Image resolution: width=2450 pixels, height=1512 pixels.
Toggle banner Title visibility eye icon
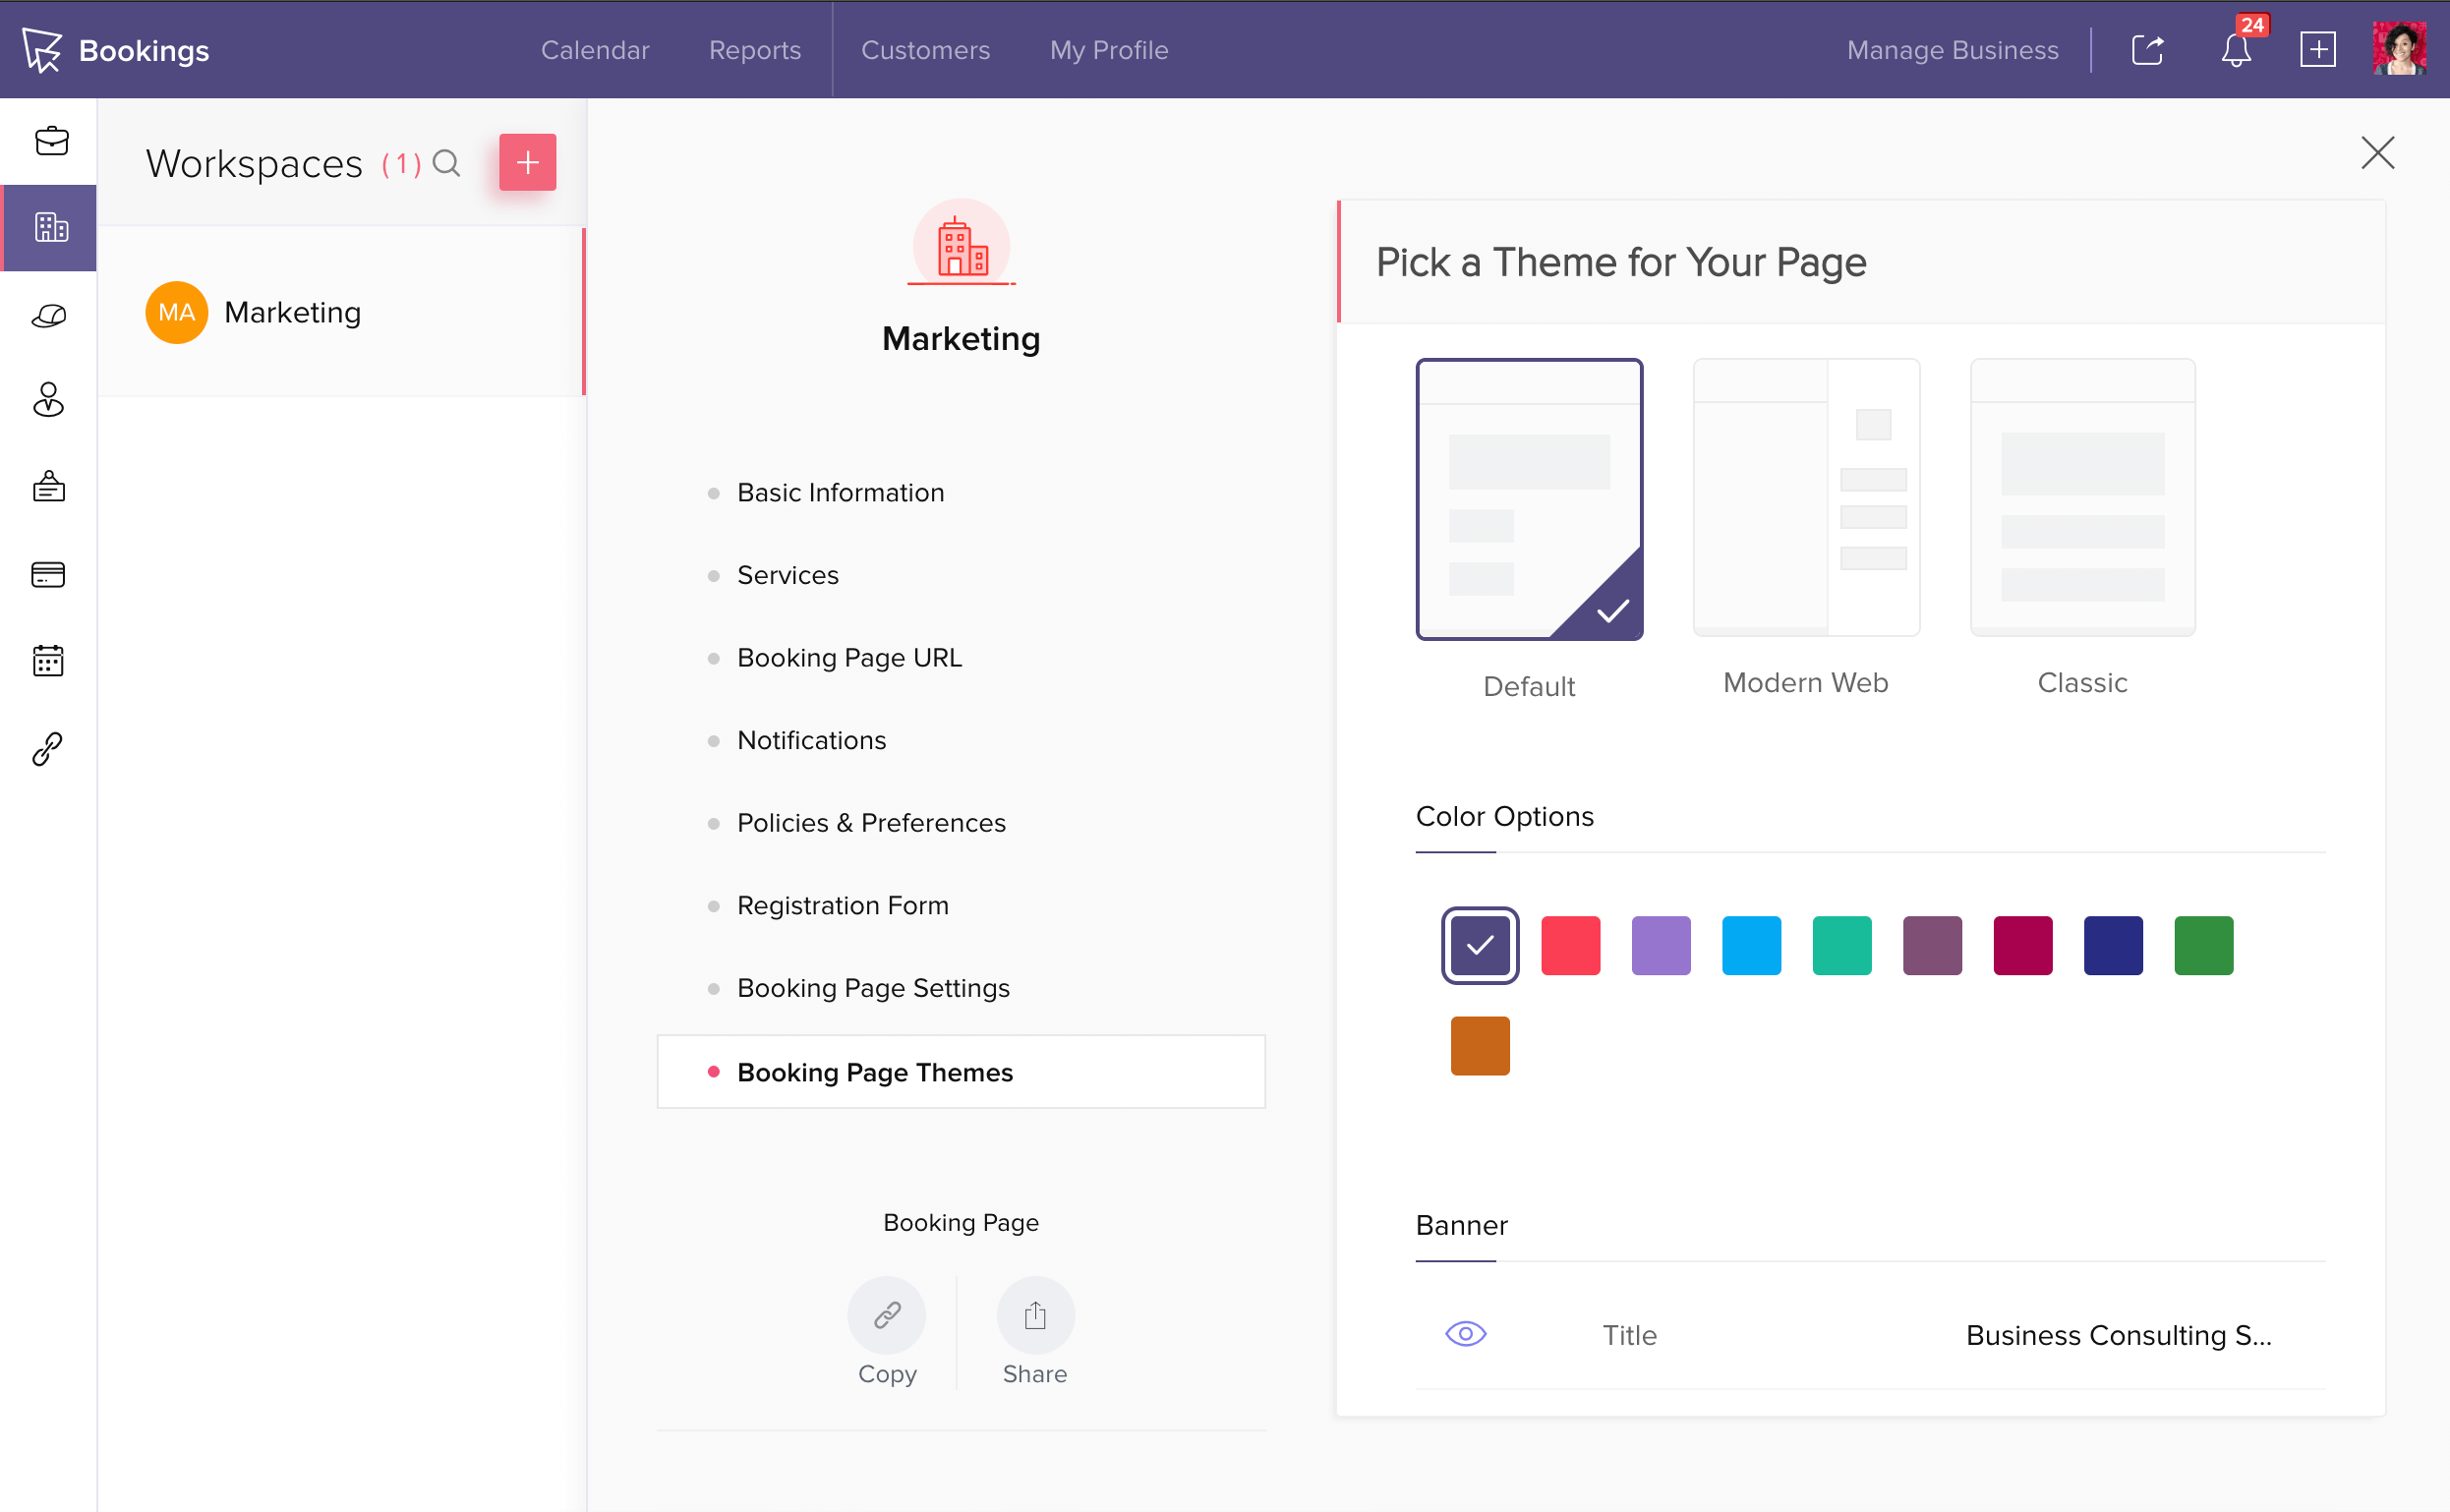coord(1465,1334)
